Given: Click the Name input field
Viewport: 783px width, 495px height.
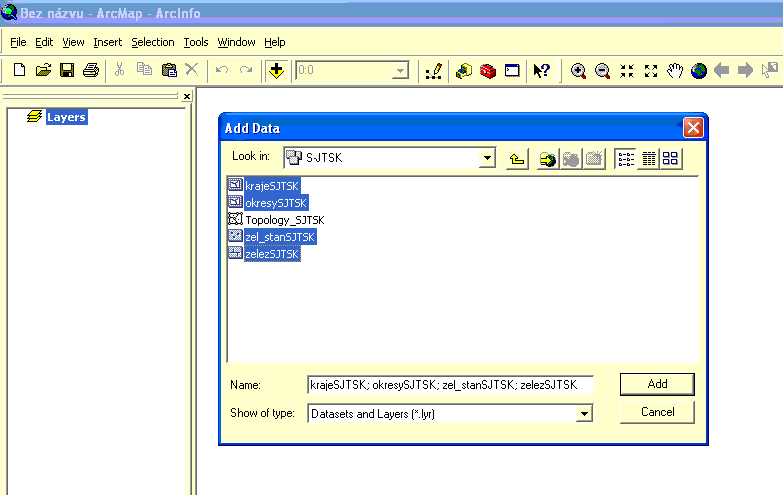Looking at the screenshot, I should [x=450, y=385].
